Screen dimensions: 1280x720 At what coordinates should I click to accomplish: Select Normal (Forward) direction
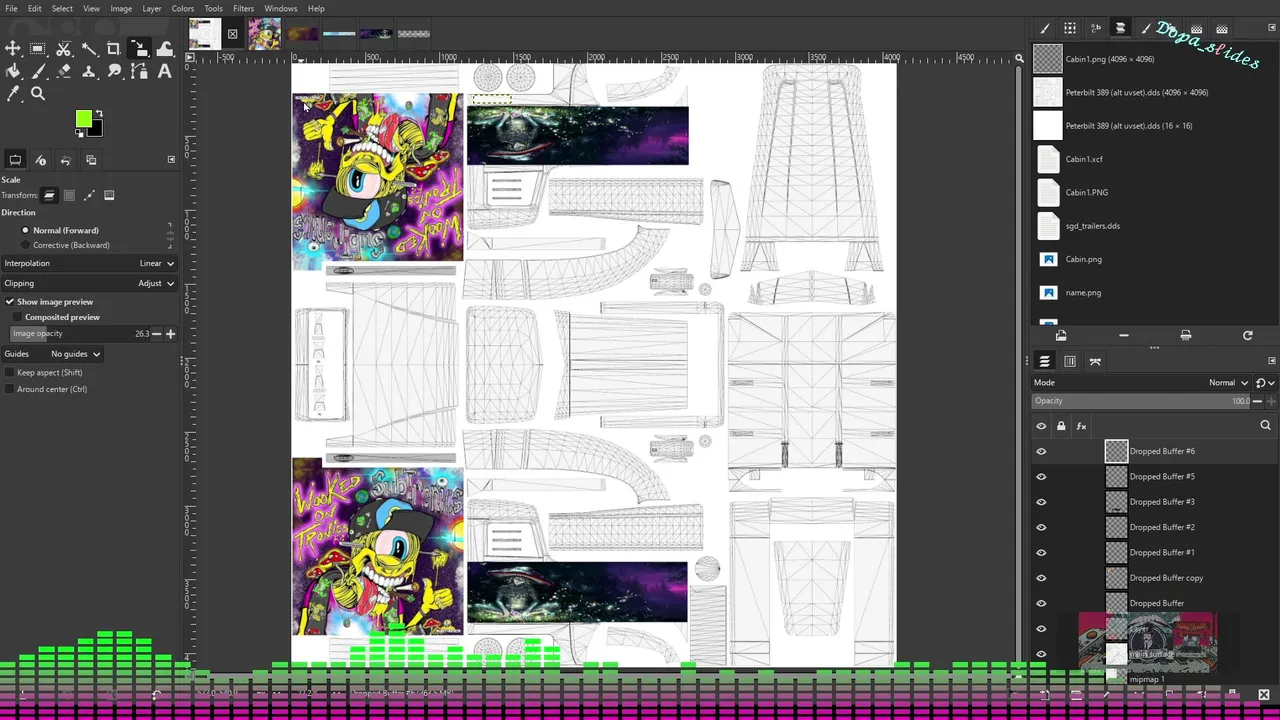pos(60,230)
